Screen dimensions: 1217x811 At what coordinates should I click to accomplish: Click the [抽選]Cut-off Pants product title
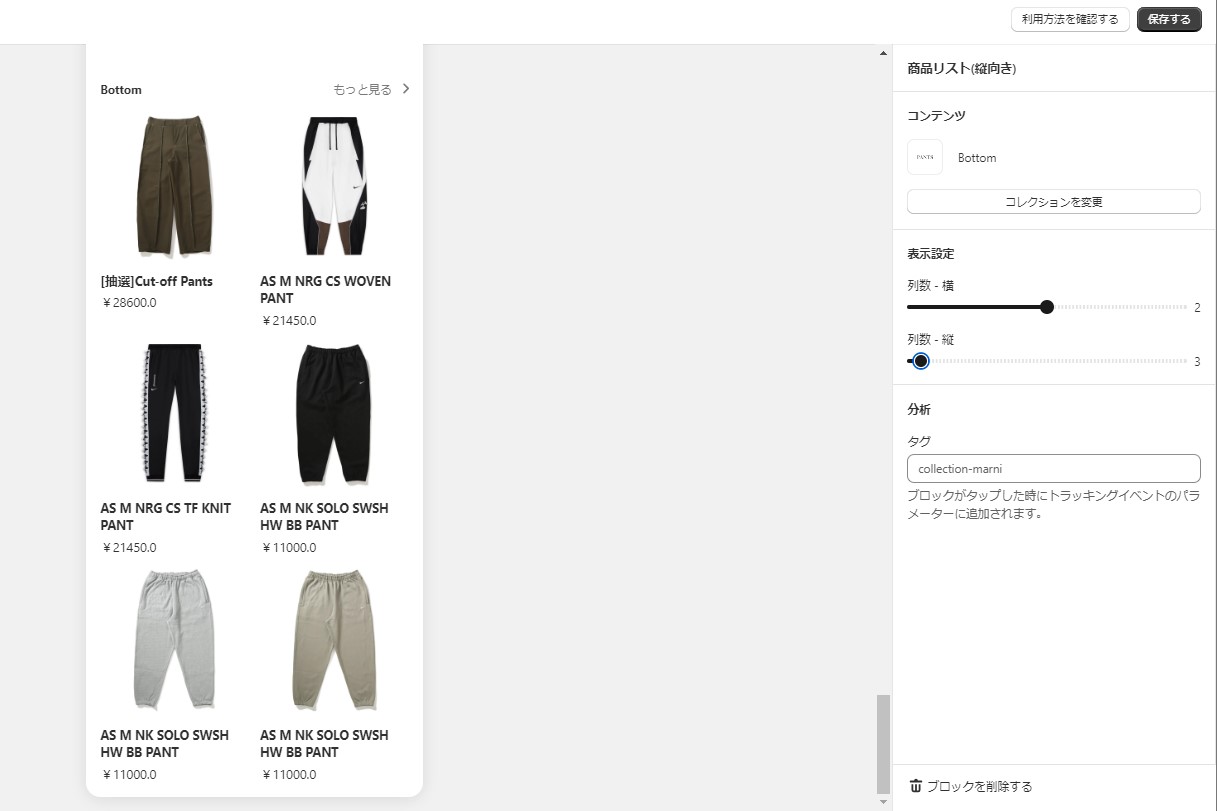pos(157,281)
